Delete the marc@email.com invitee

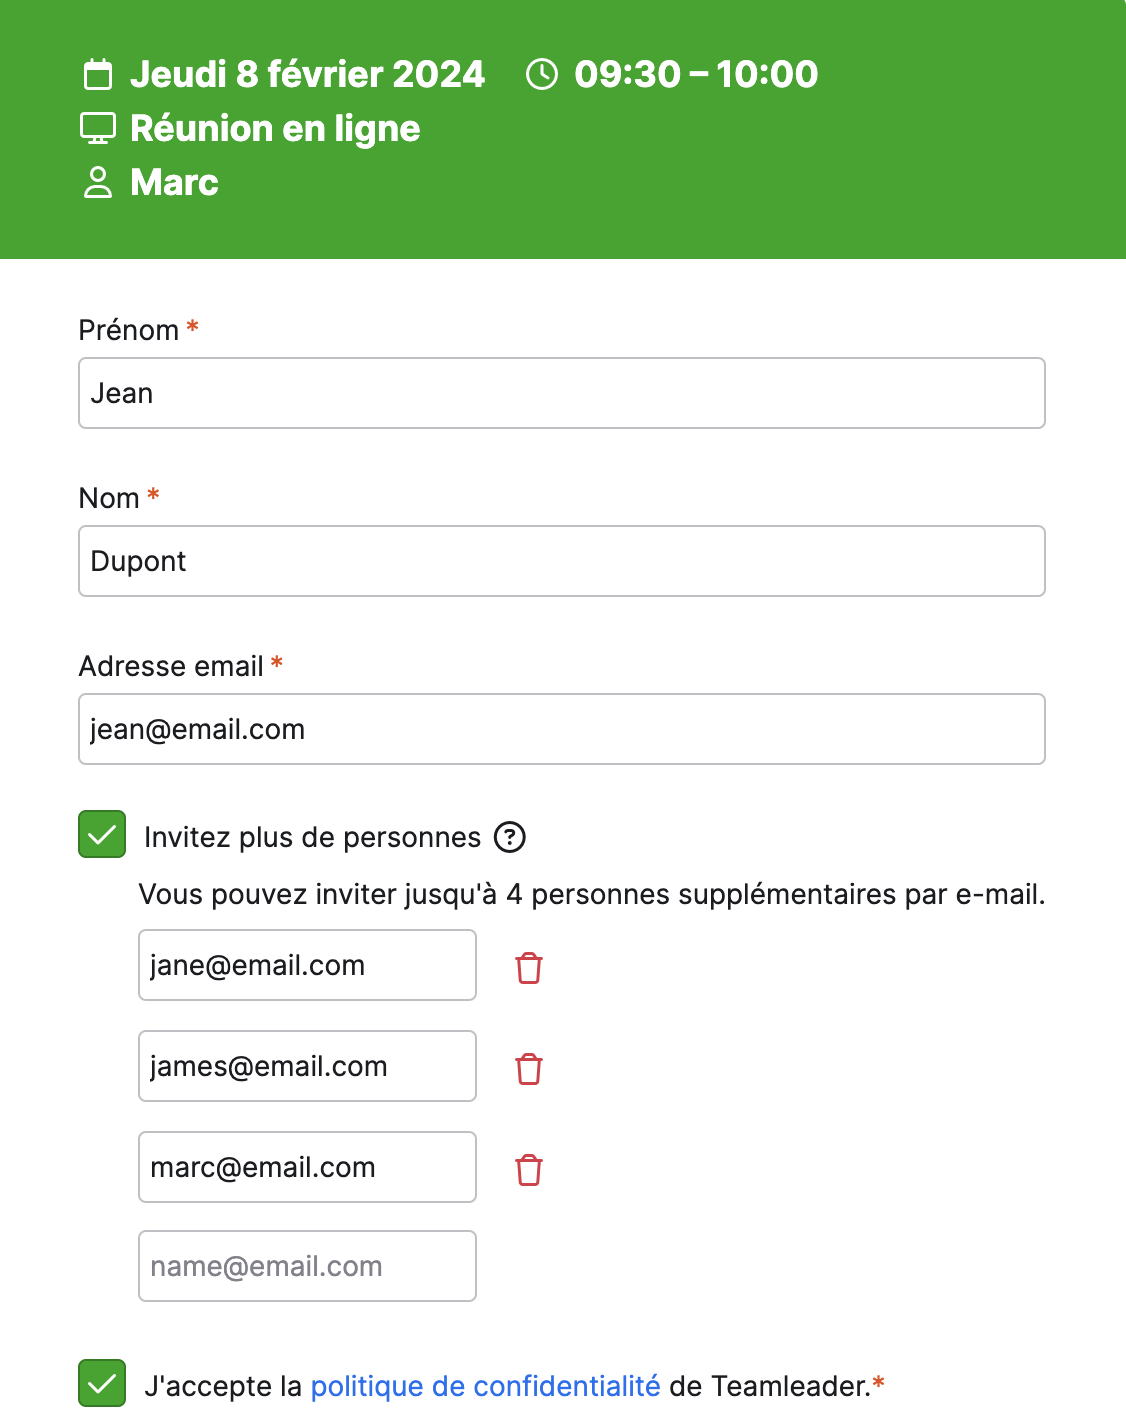click(529, 1170)
